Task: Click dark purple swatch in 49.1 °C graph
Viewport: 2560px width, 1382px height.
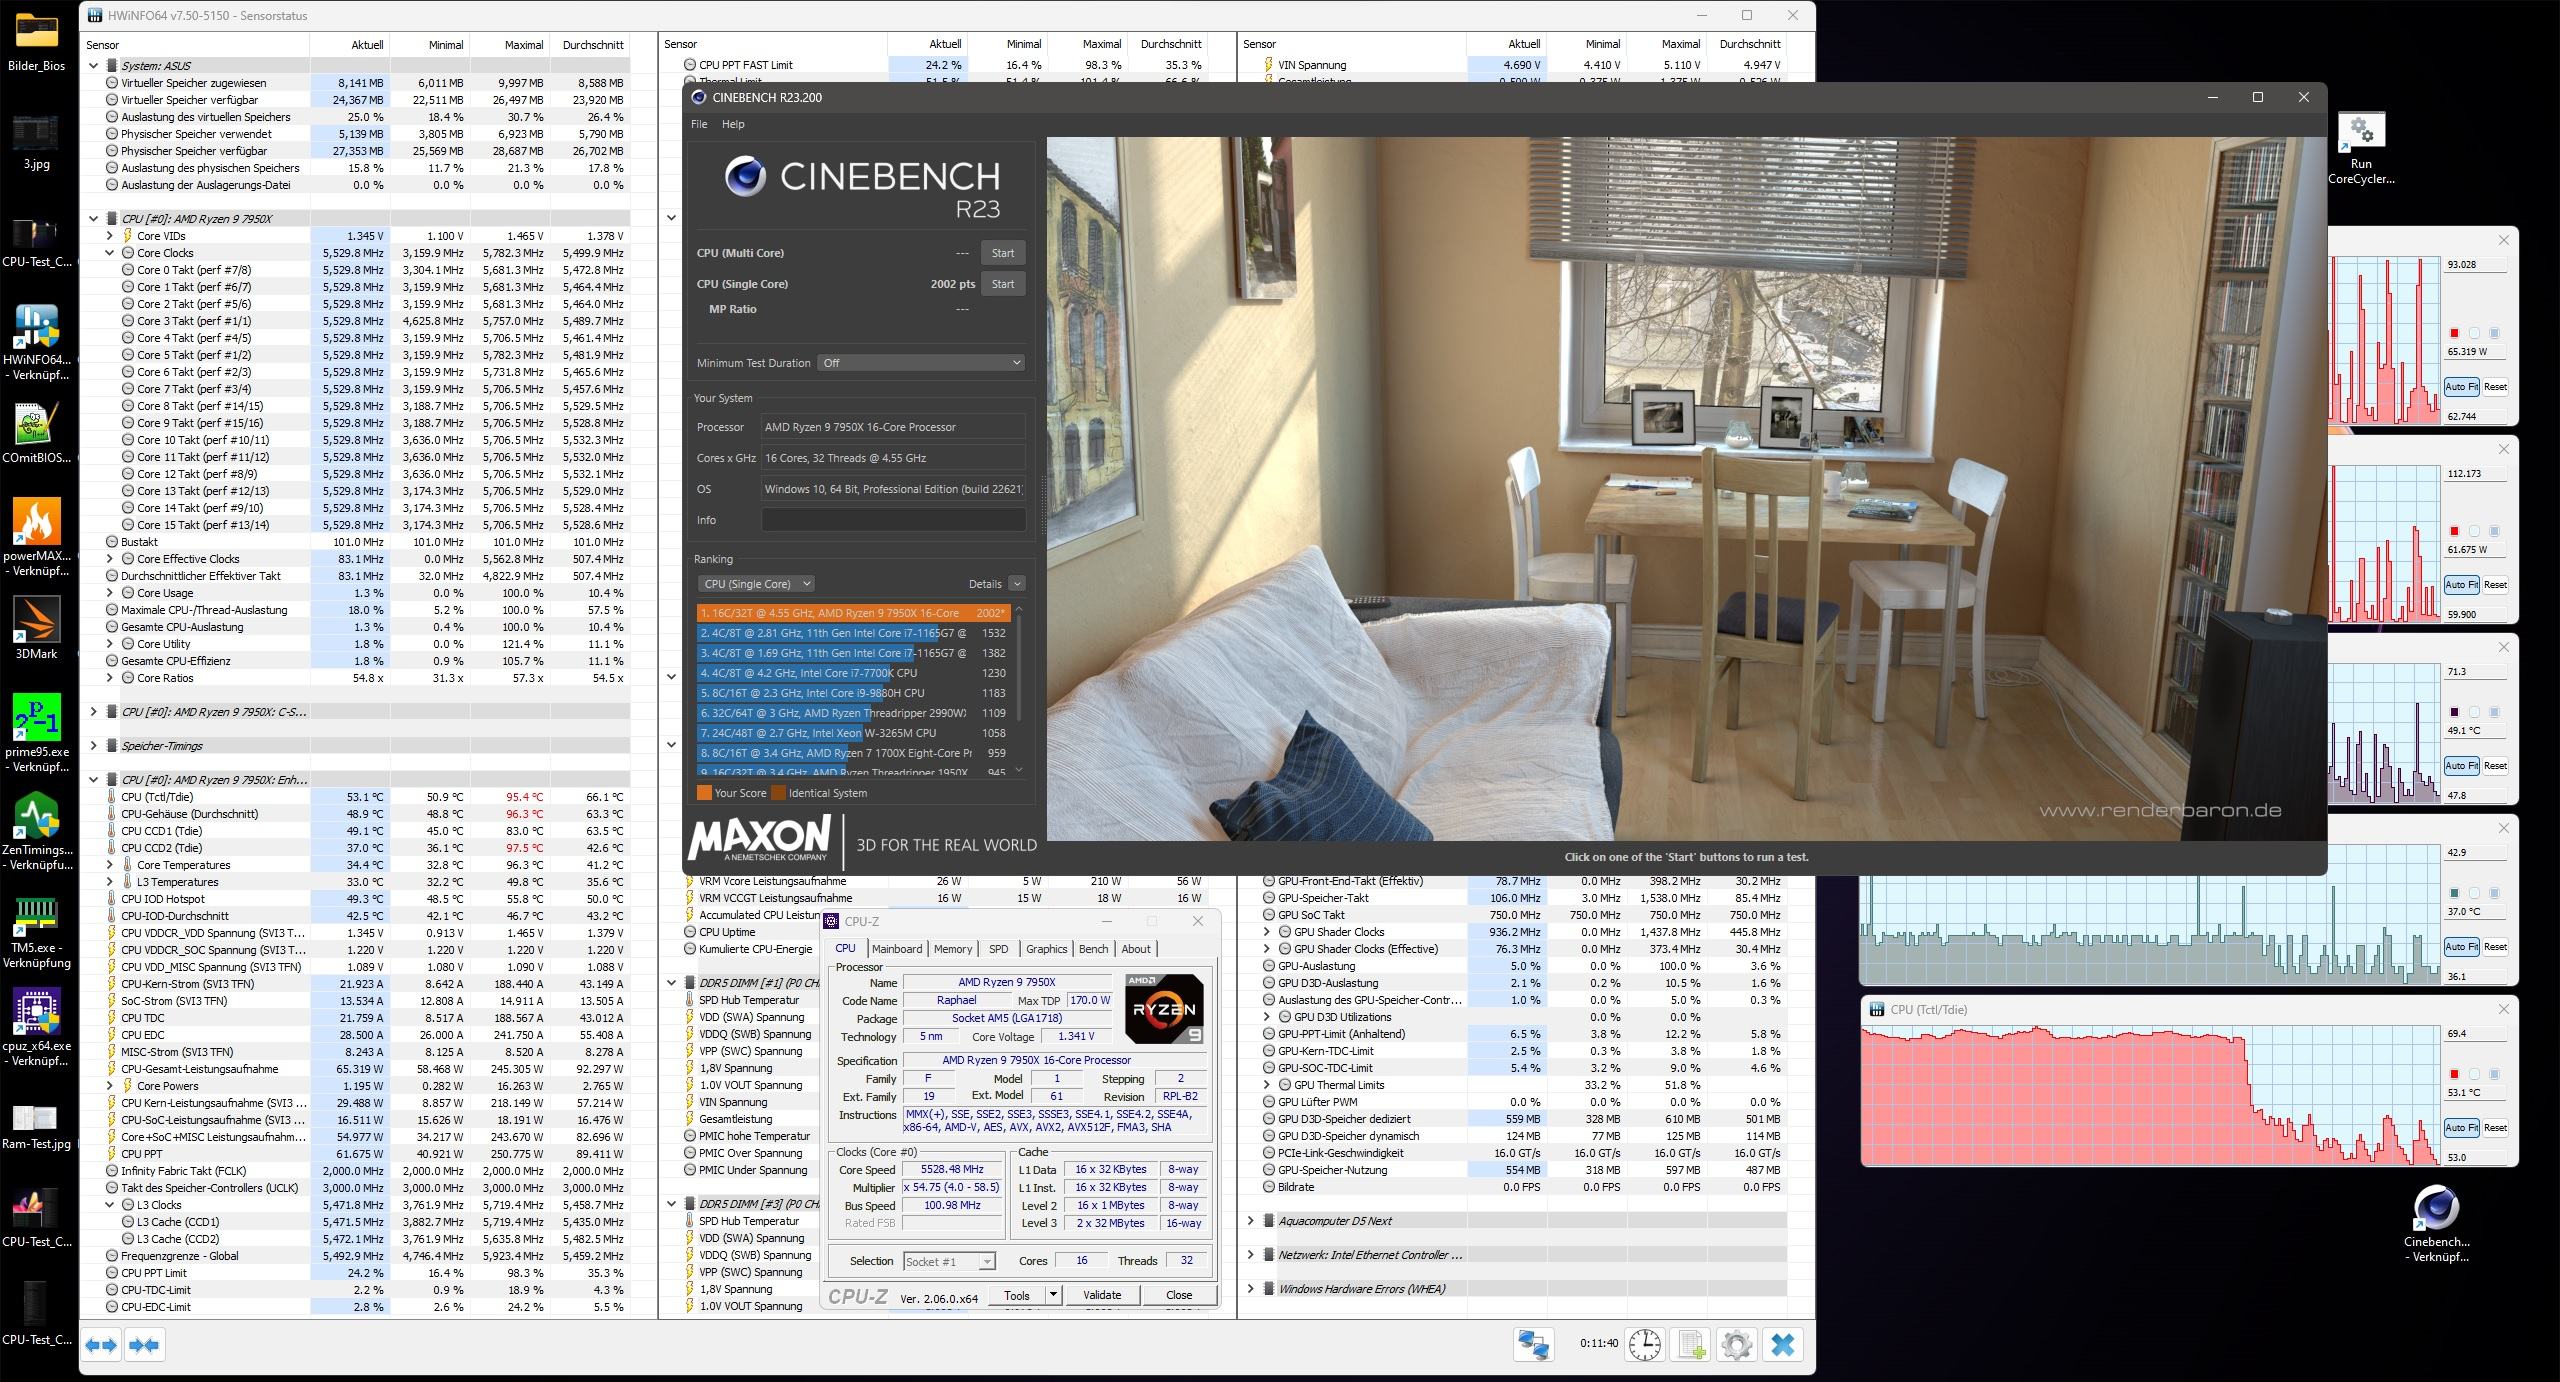Action: 2454,712
